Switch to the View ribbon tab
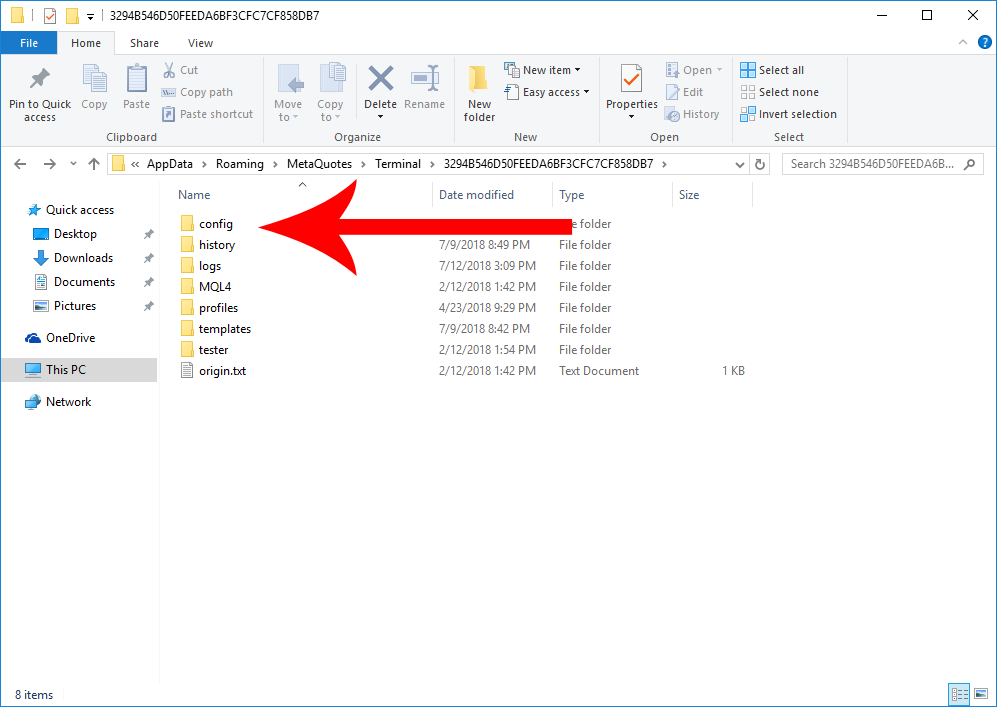 point(200,43)
